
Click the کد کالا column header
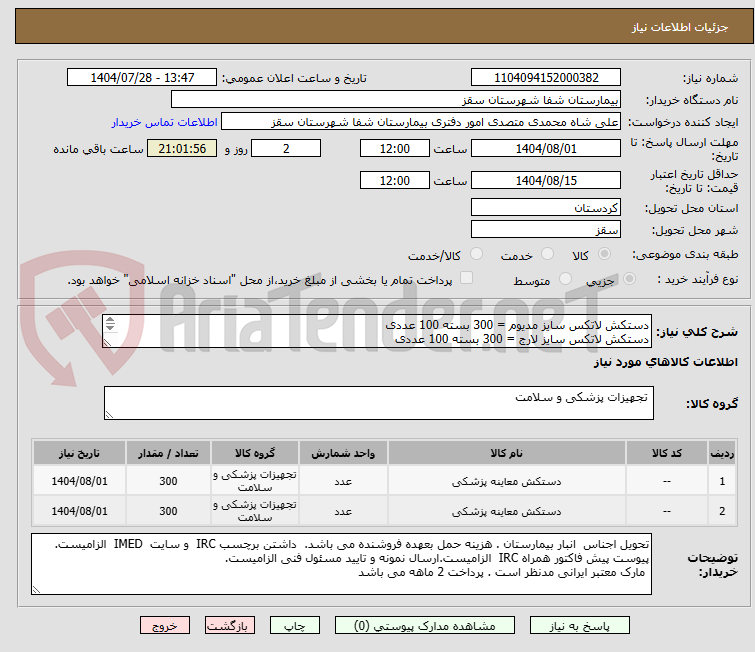(x=666, y=453)
